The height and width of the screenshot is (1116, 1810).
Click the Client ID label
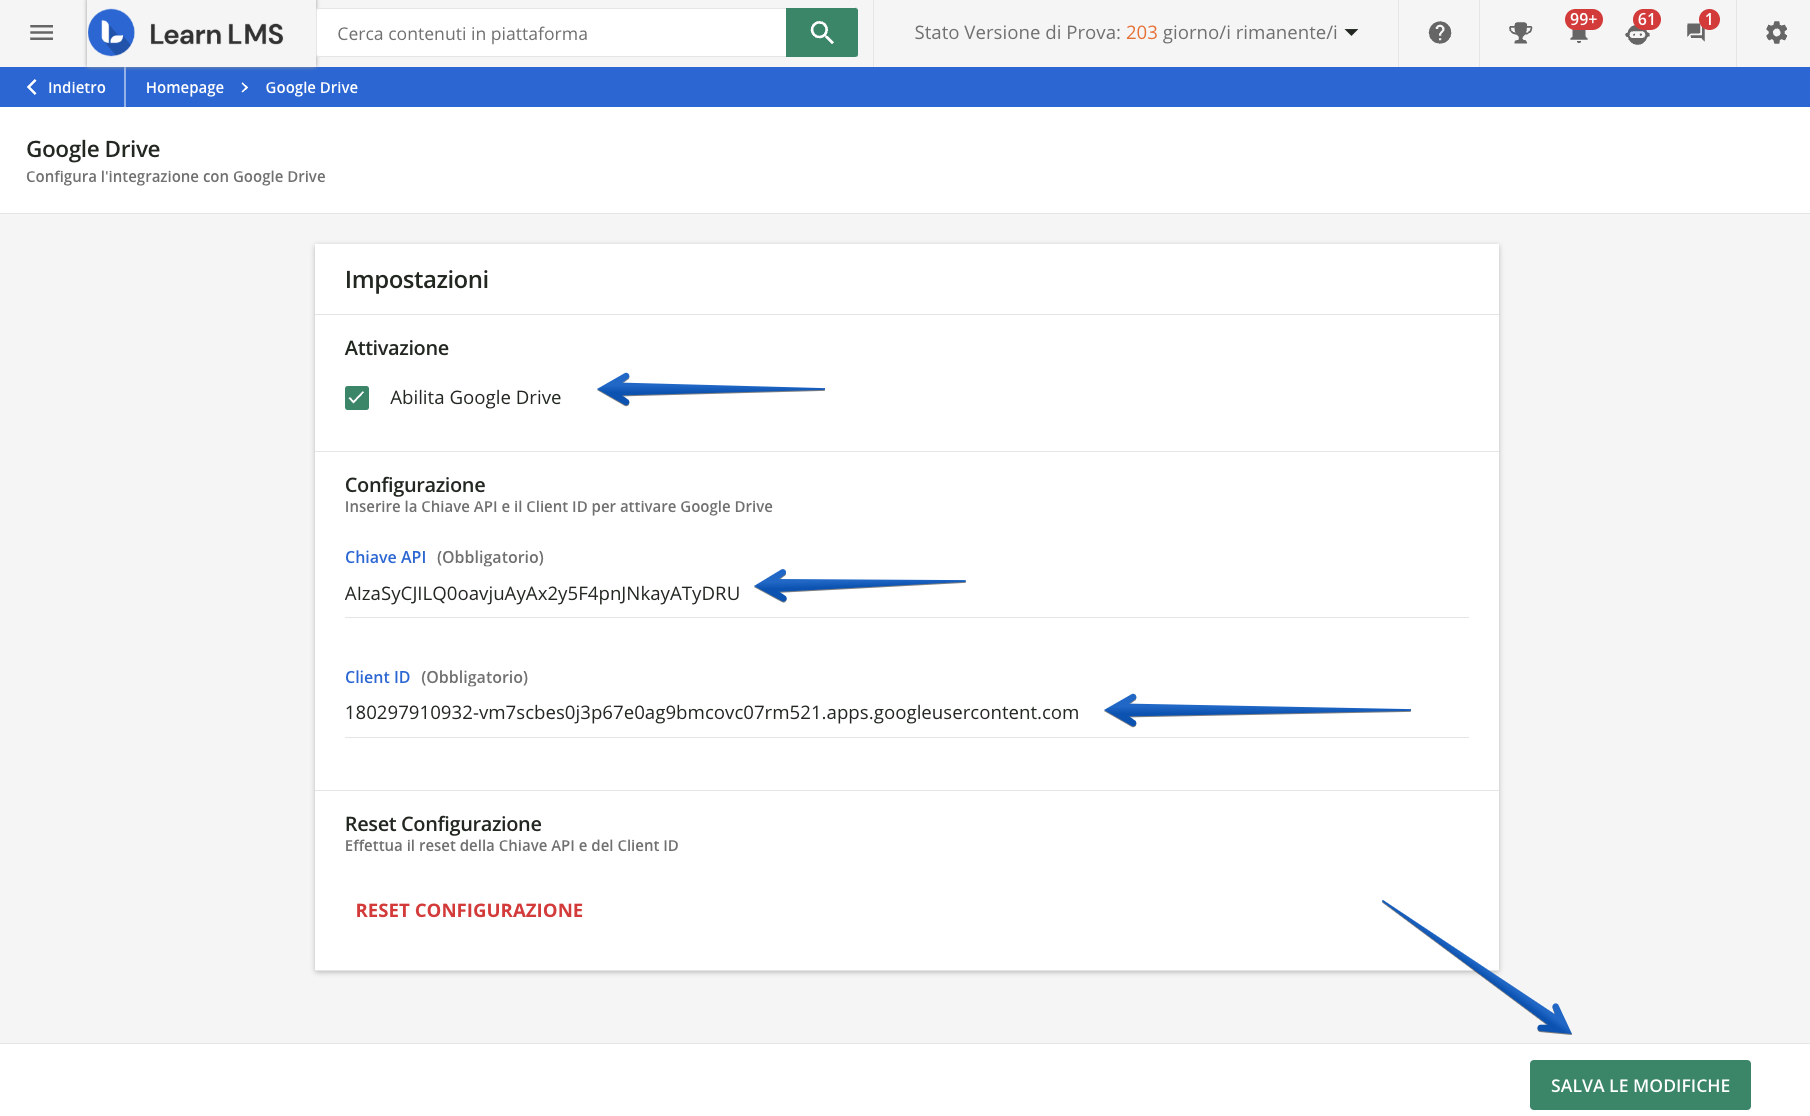[377, 677]
